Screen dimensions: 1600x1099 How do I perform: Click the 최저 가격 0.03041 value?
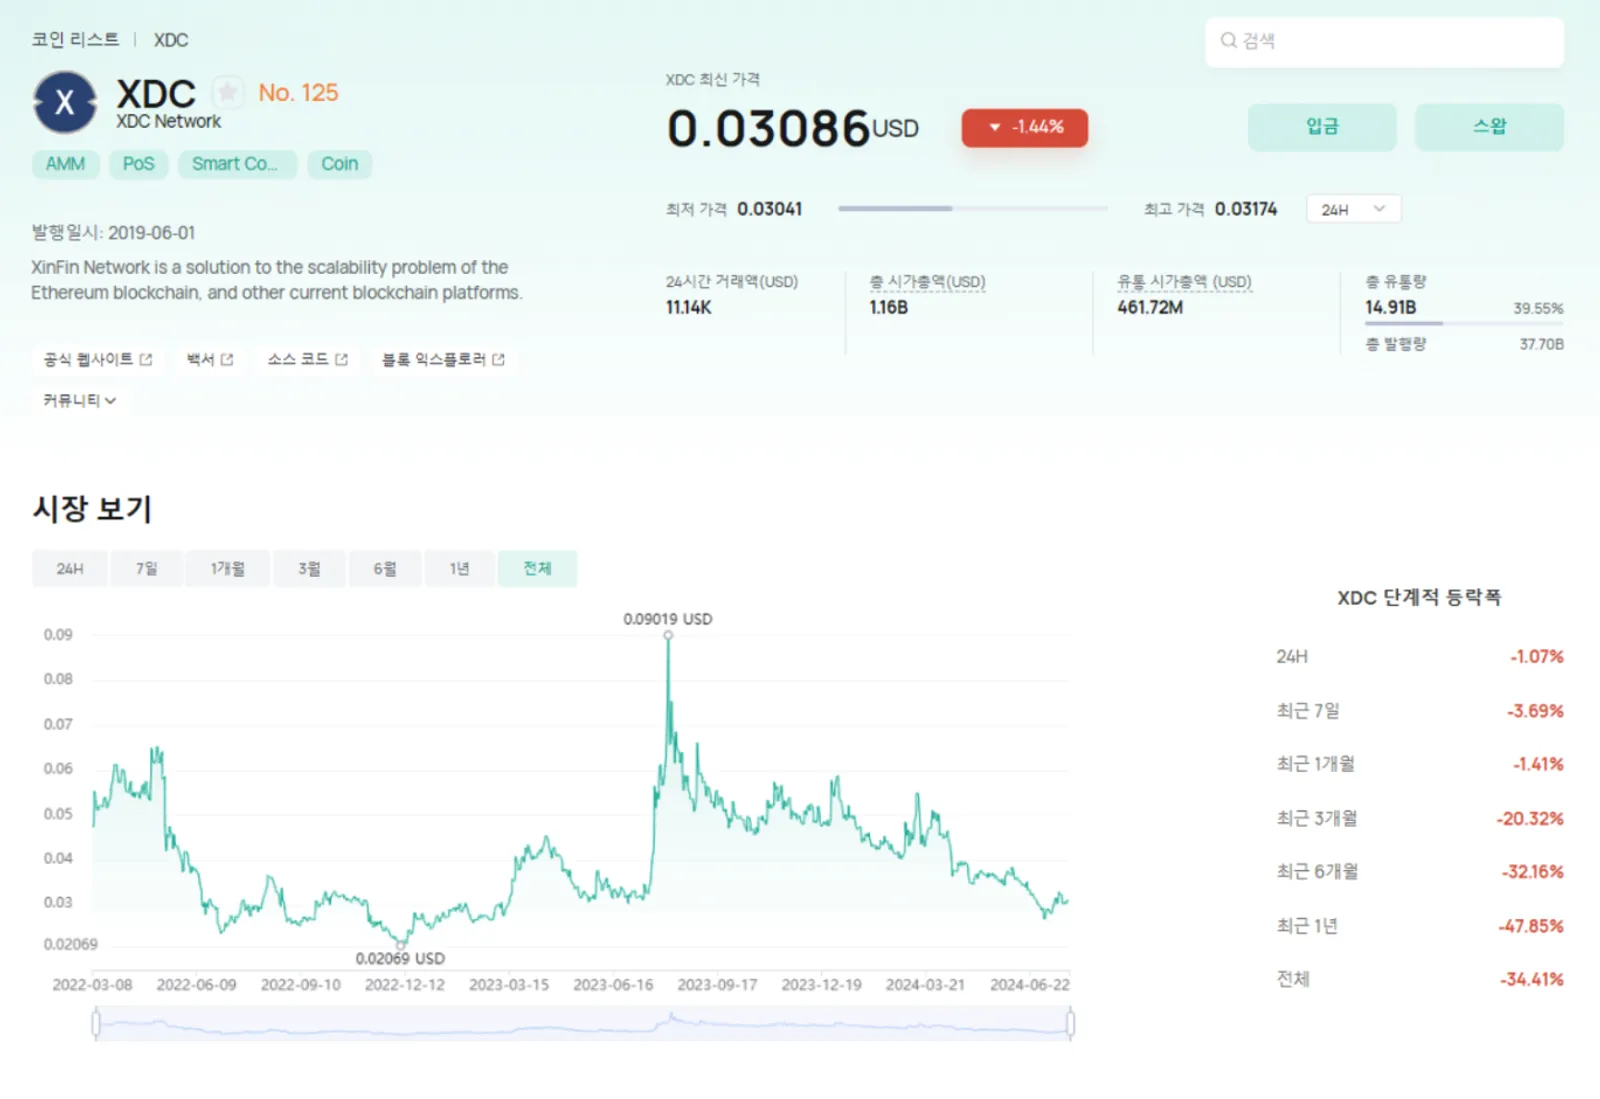769,209
